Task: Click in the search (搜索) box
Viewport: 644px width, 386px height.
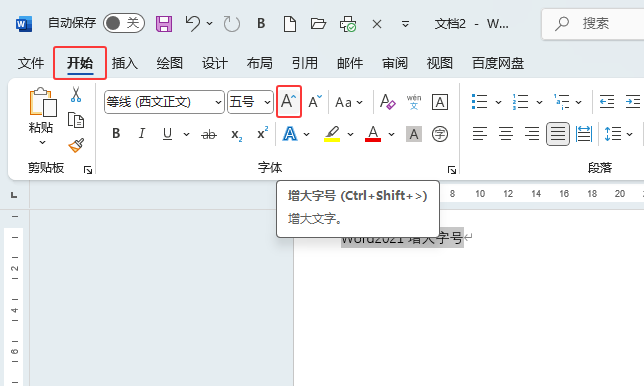Action: pos(593,24)
